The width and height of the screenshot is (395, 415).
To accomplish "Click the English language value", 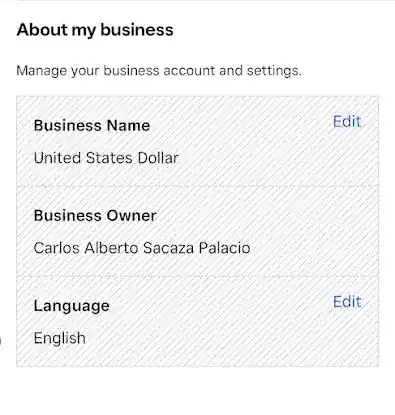I will [60, 338].
